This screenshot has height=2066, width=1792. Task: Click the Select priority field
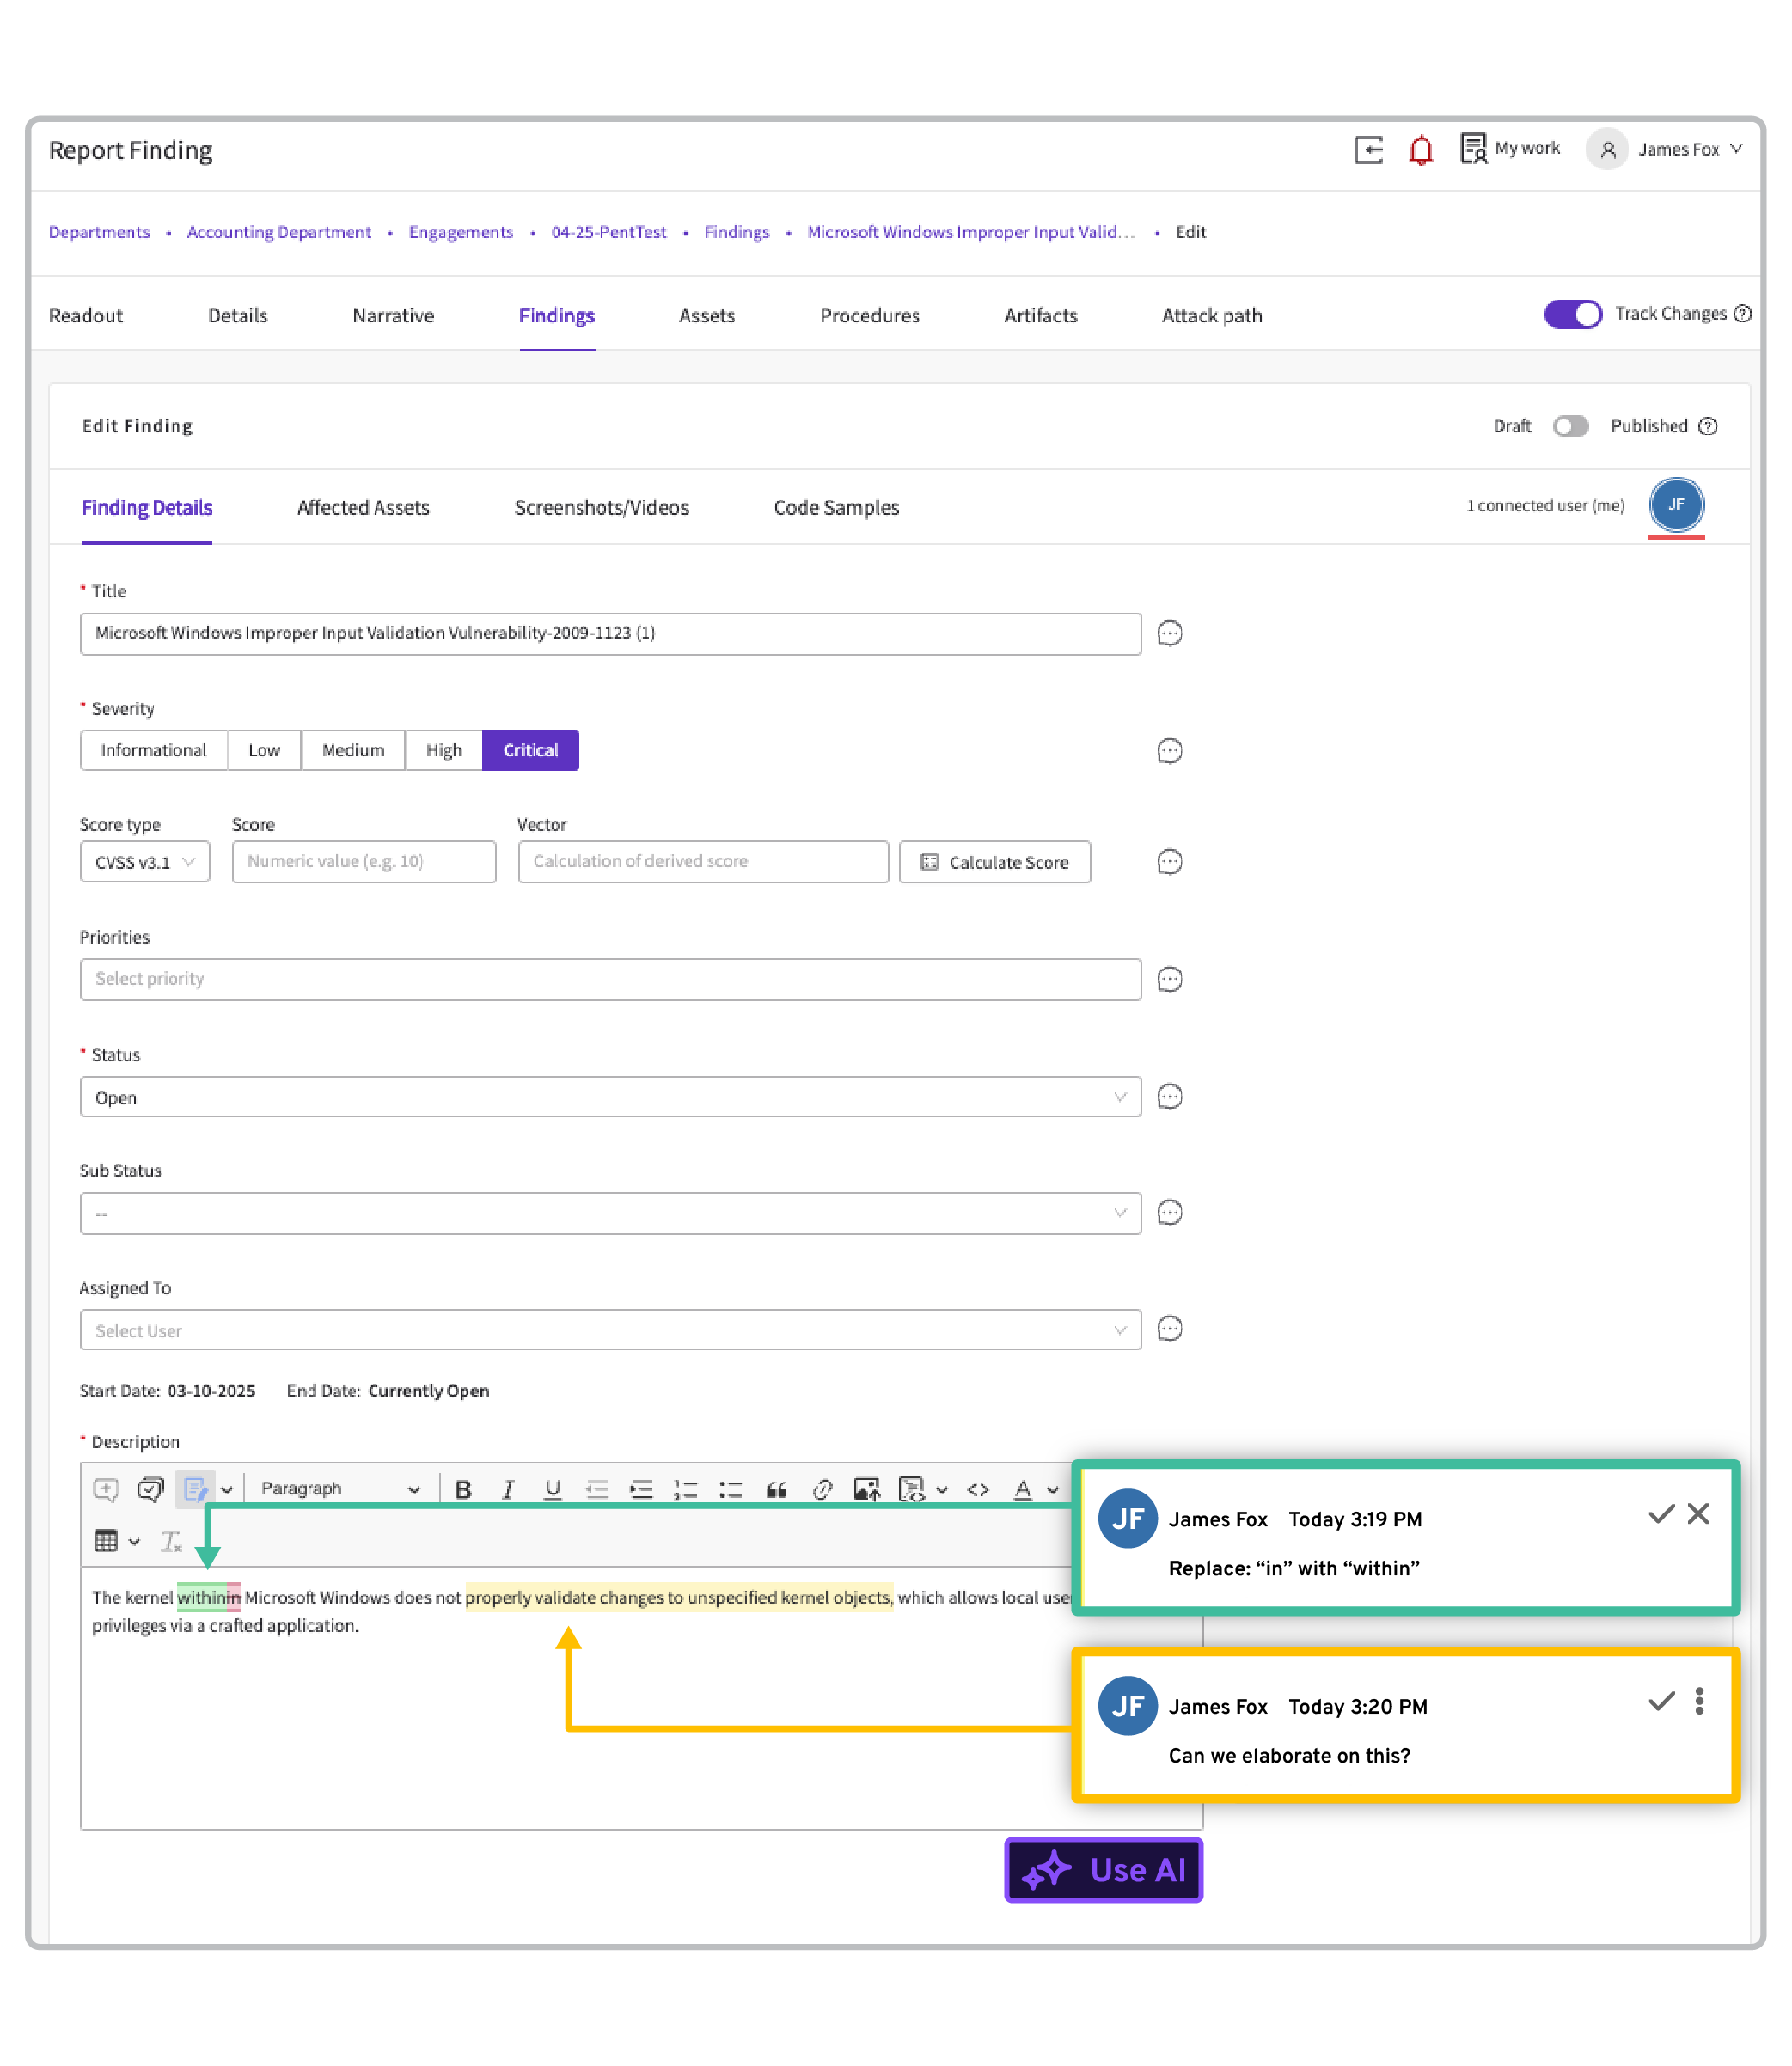610,979
